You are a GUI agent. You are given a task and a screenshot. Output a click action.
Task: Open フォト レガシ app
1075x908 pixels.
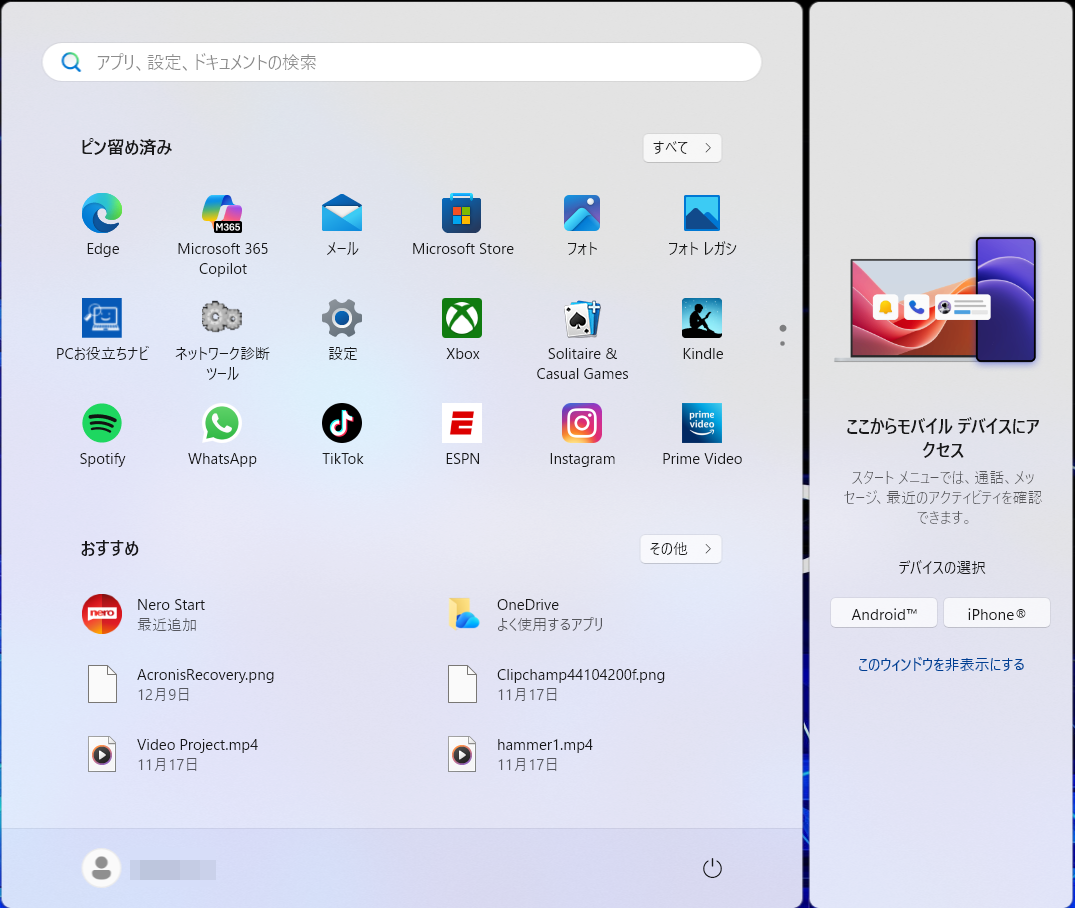702,225
